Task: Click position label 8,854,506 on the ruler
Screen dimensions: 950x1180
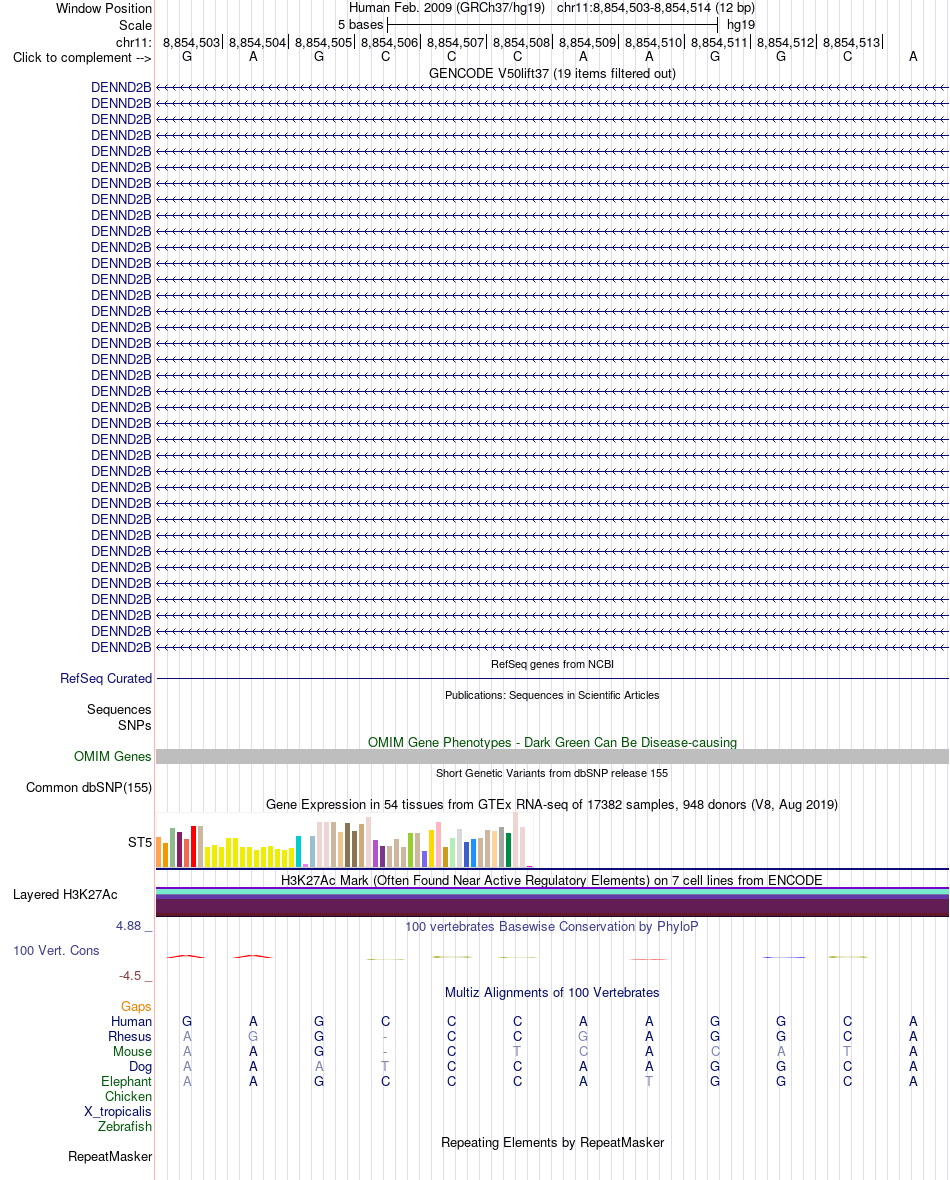Action: click(x=389, y=43)
